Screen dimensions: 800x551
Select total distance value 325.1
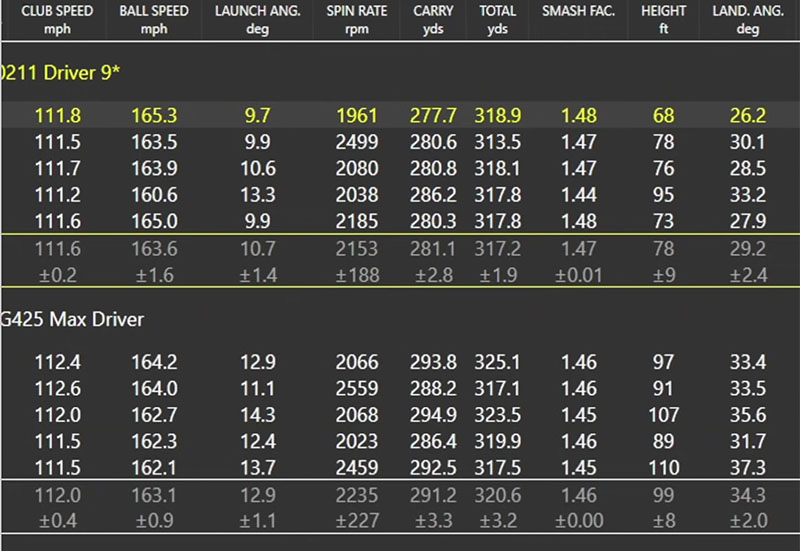click(x=498, y=362)
